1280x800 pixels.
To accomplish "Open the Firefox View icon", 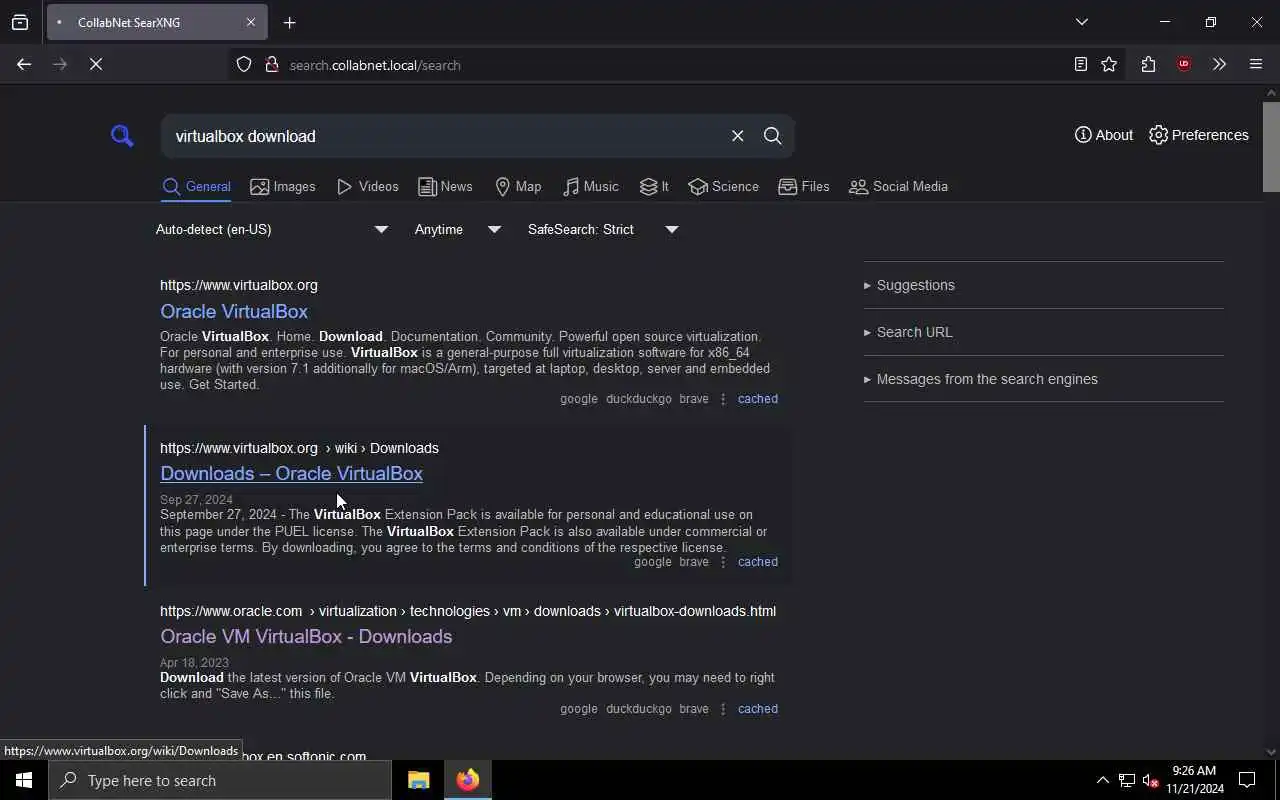I will tap(20, 22).
